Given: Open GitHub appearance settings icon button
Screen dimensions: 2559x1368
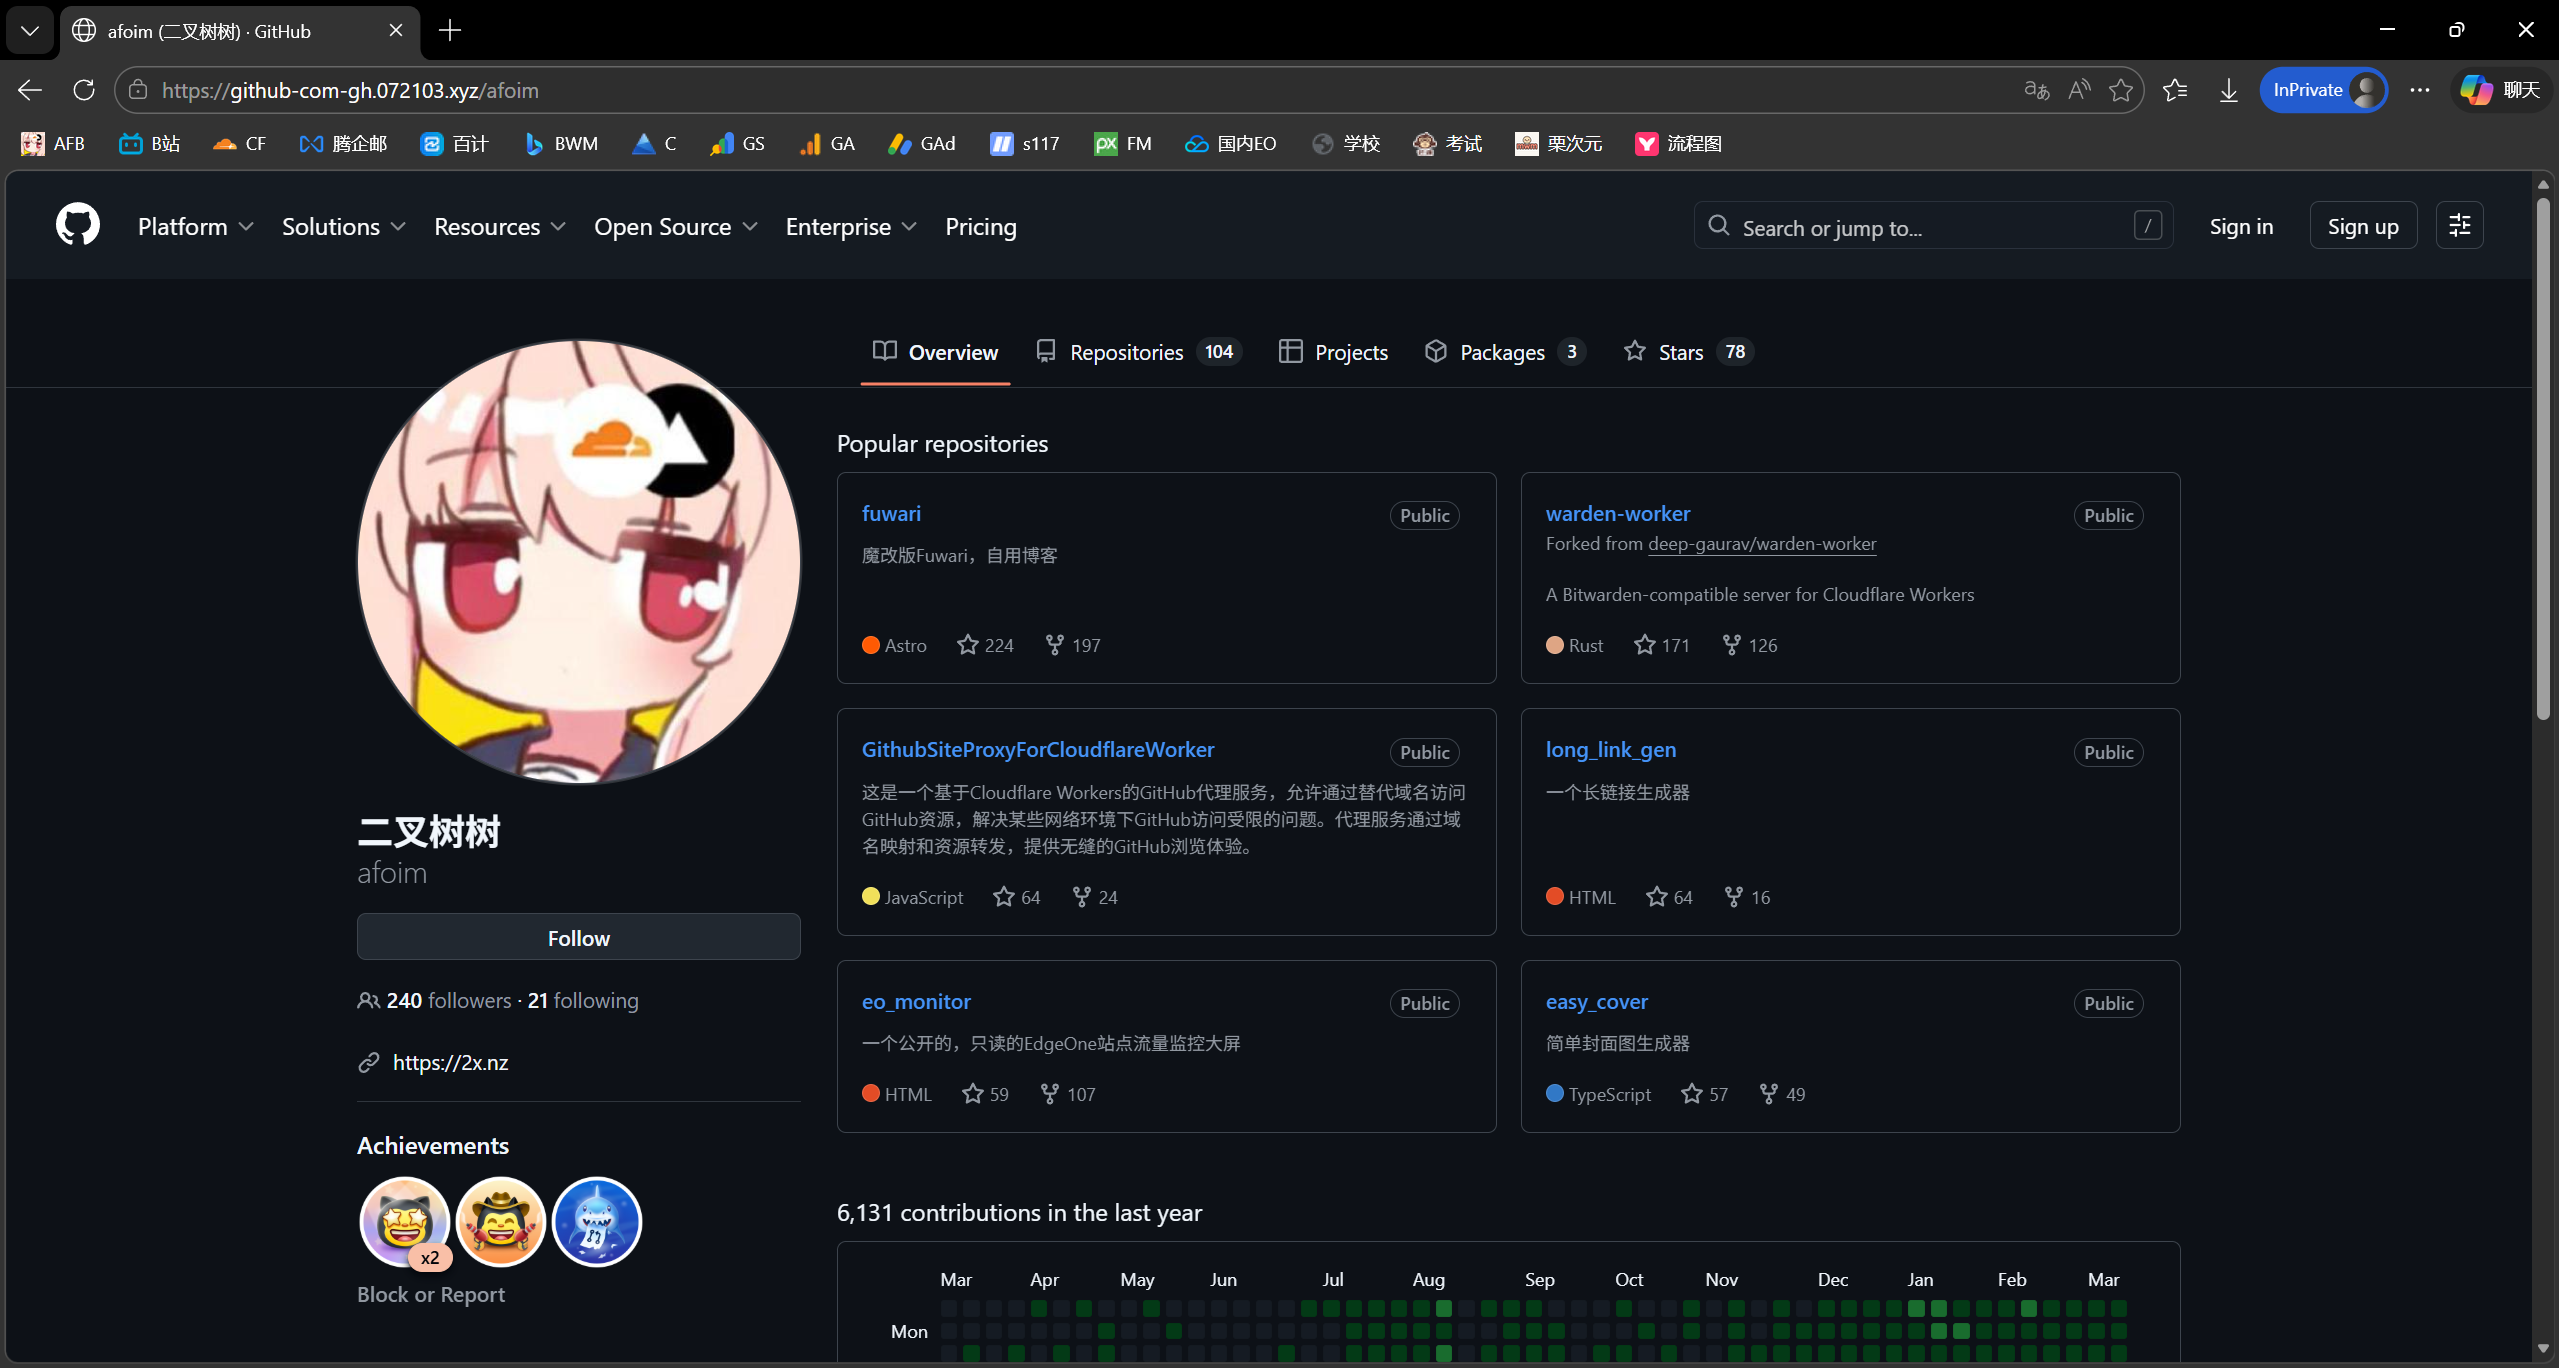Looking at the screenshot, I should pos(2459,226).
